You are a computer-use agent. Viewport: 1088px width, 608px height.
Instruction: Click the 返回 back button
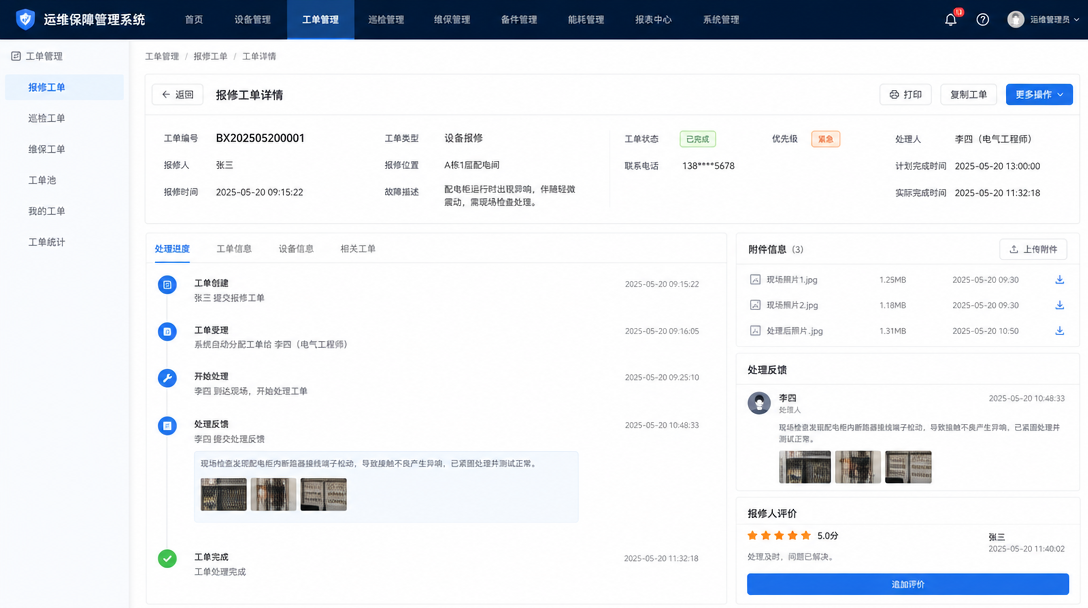point(178,94)
